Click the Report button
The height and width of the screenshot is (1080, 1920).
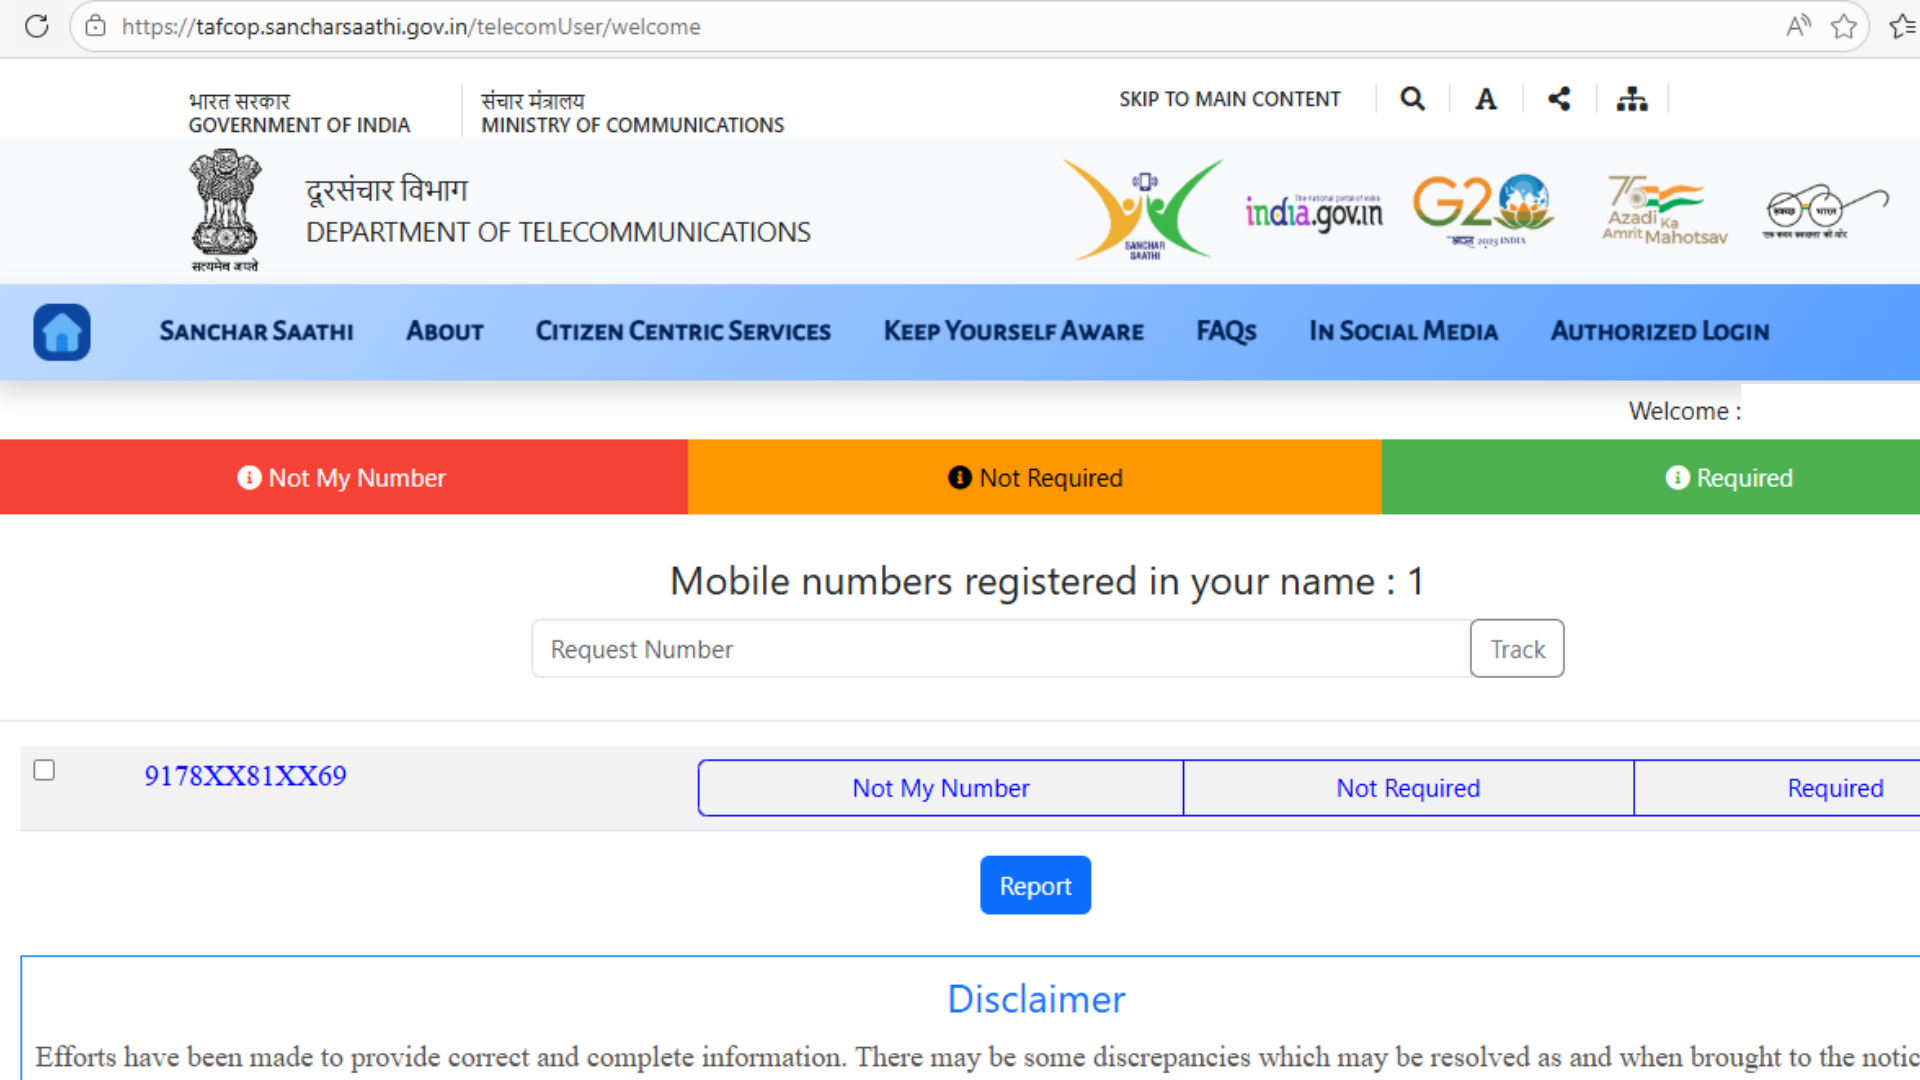pyautogui.click(x=1035, y=885)
